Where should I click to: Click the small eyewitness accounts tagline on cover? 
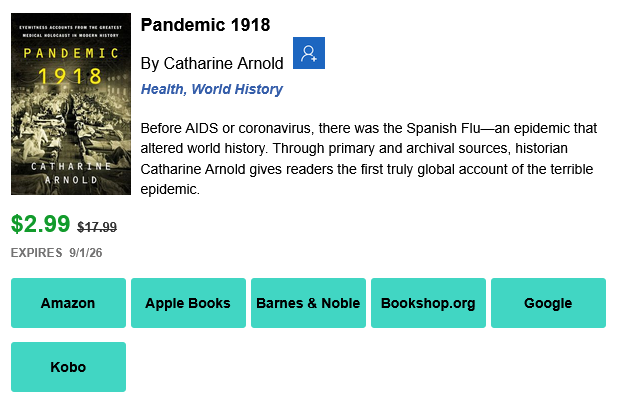[71, 31]
